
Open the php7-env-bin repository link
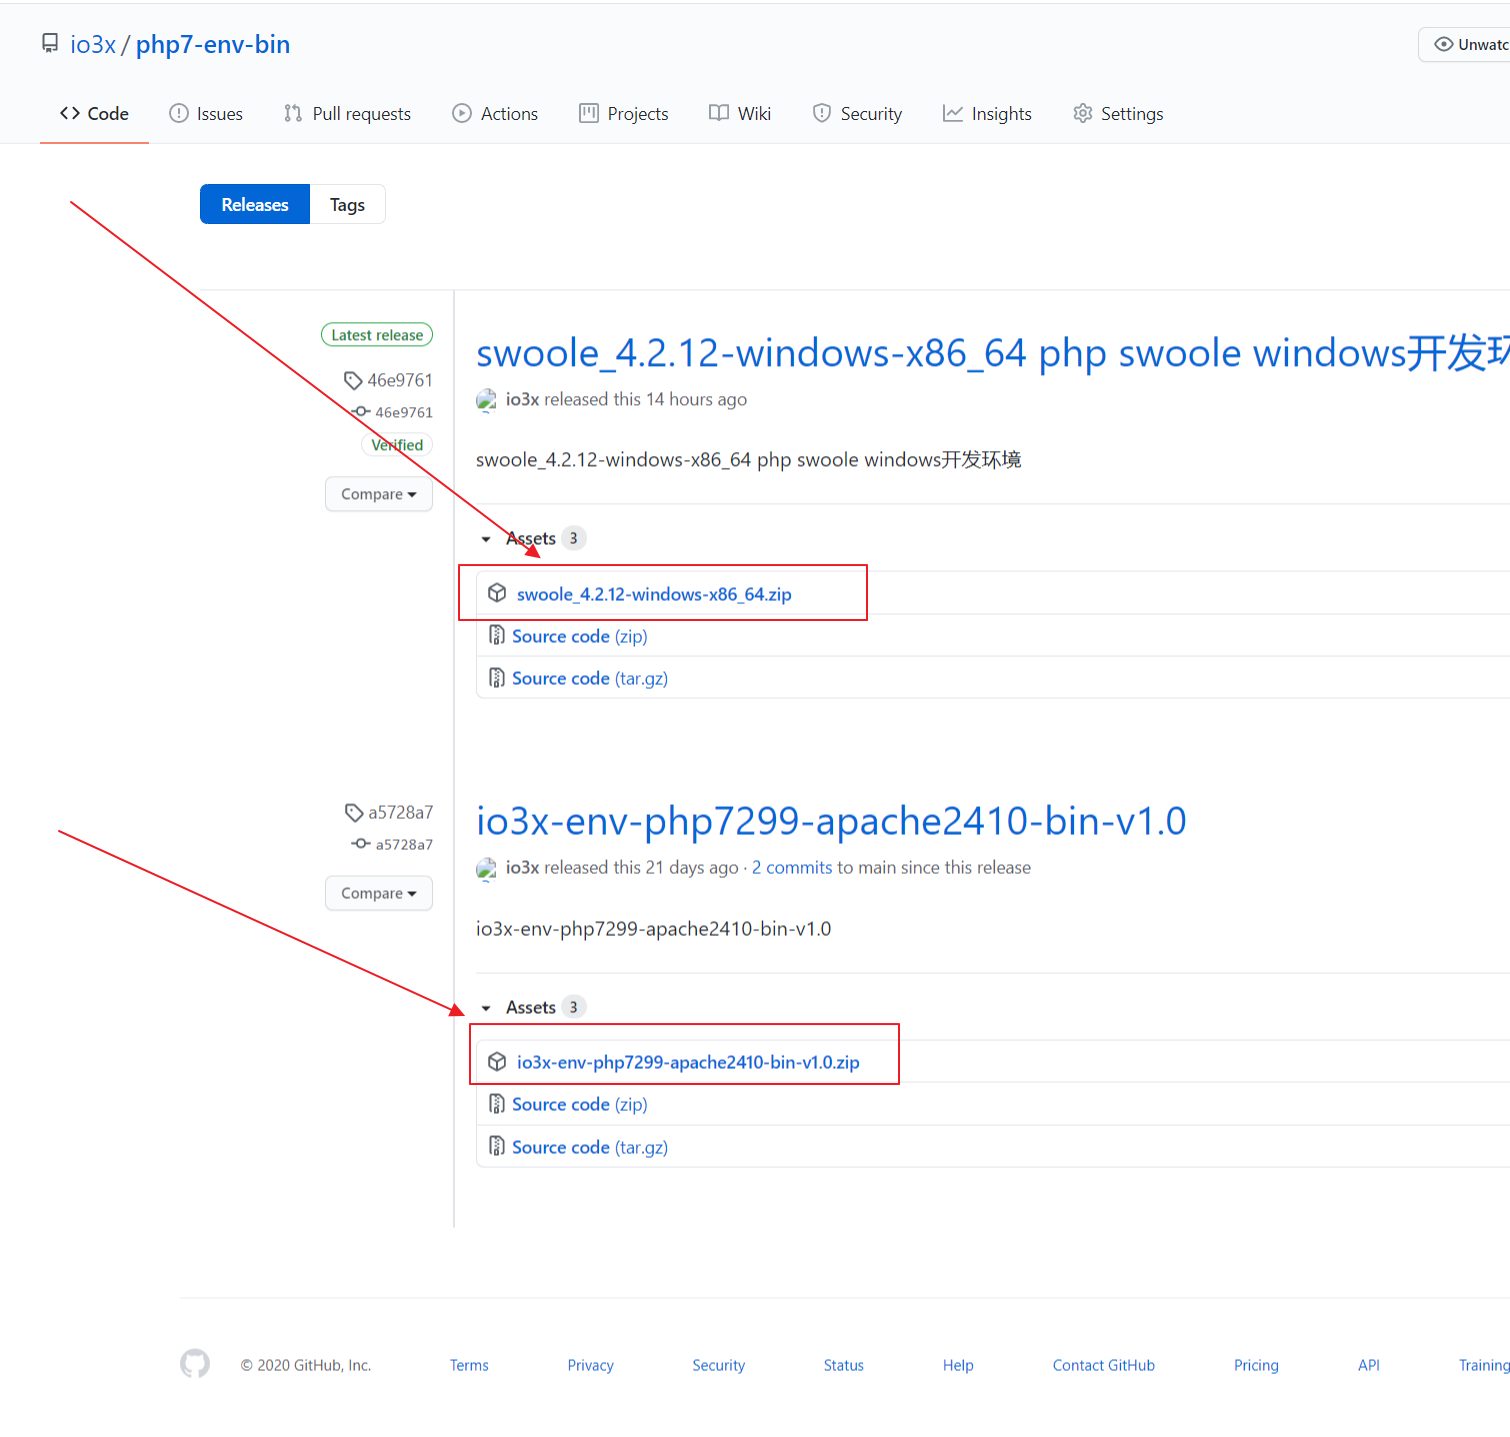[213, 45]
